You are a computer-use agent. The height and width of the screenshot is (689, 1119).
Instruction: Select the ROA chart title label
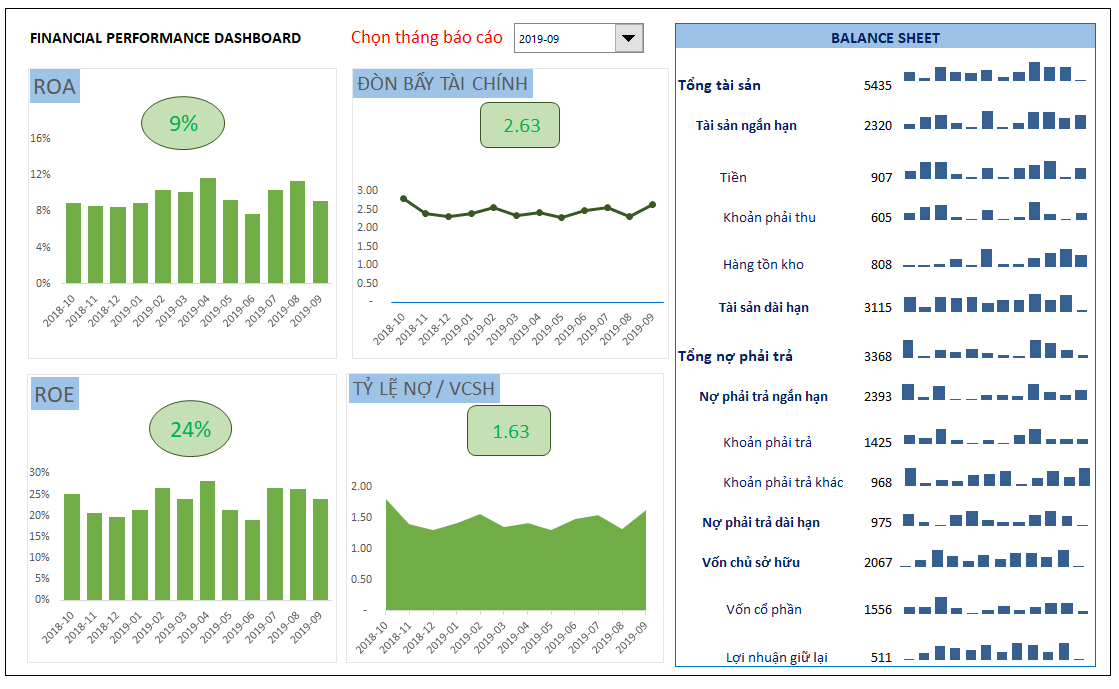point(54,87)
